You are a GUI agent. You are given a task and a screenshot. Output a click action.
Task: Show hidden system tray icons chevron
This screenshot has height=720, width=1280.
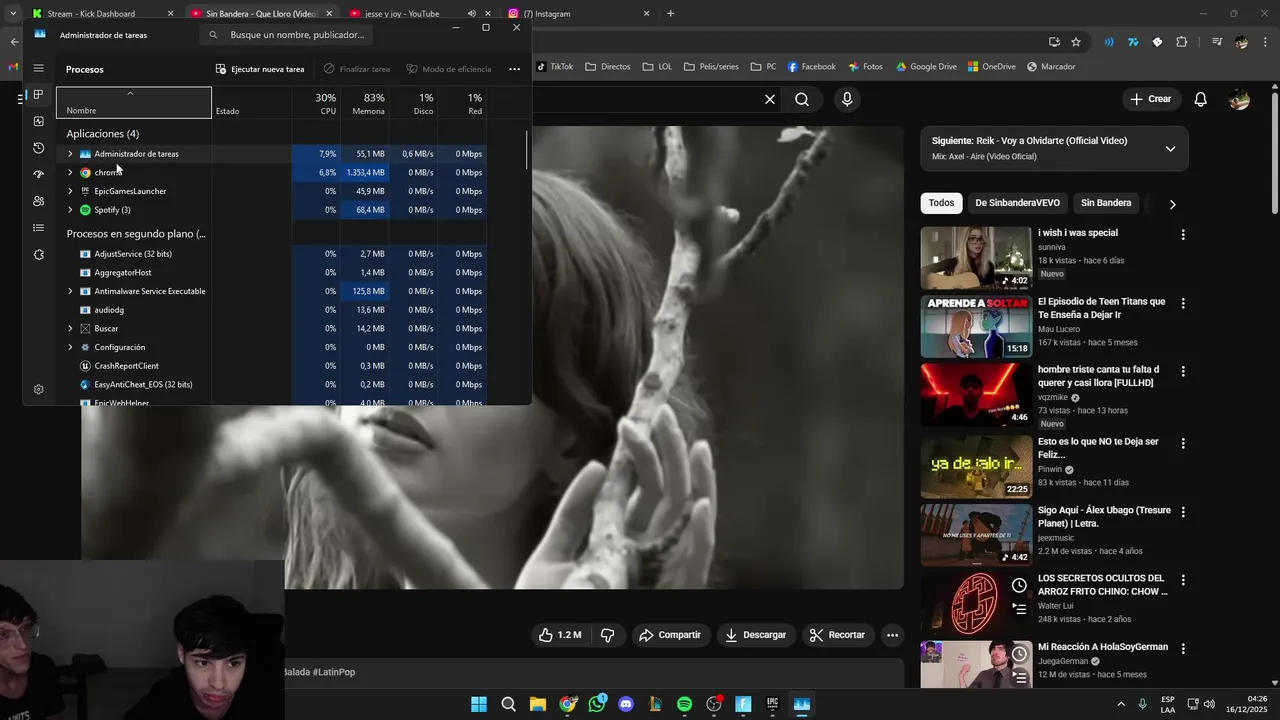pos(1120,704)
